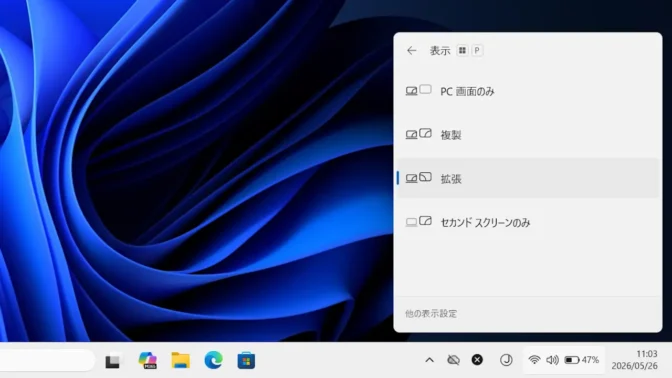672x378 pixels.
Task: Expand hidden system tray icons chevron
Action: [429, 360]
